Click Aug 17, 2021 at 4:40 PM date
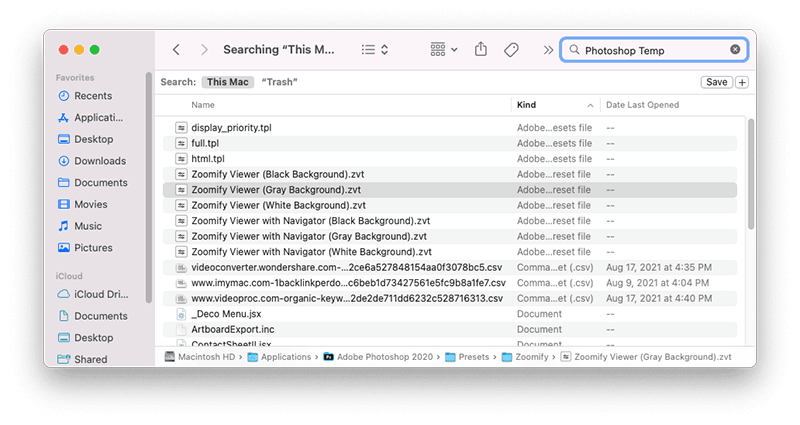Viewport: 800px width, 425px height. point(659,298)
